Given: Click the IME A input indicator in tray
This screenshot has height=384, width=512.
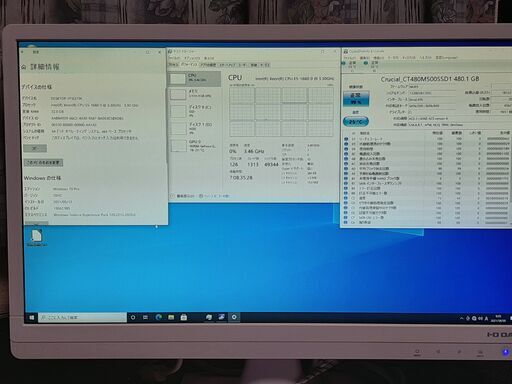Looking at the screenshot, I should click(x=486, y=319).
